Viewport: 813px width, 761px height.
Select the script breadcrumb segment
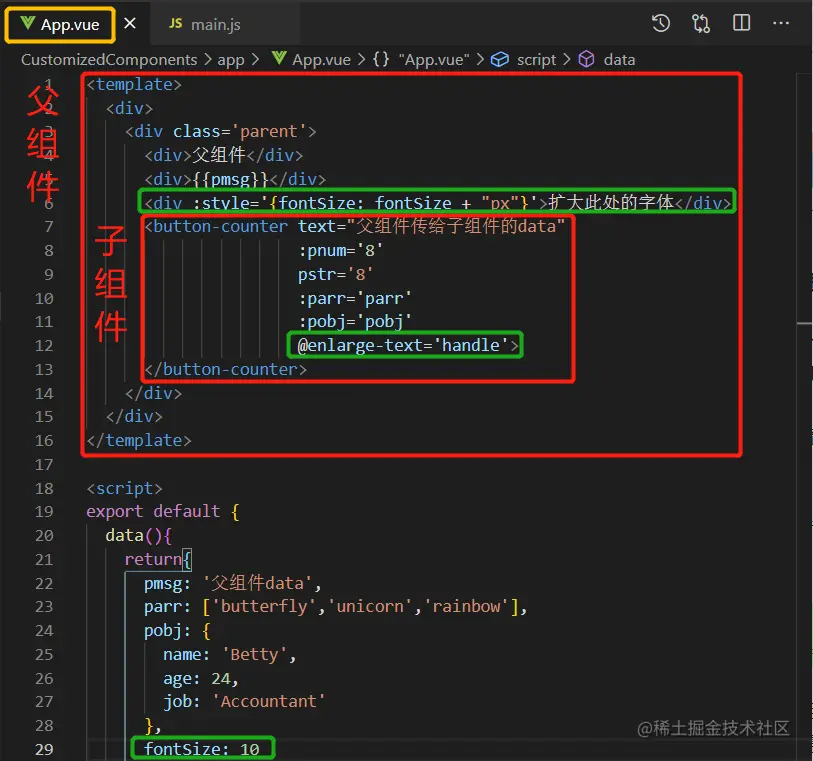point(536,60)
